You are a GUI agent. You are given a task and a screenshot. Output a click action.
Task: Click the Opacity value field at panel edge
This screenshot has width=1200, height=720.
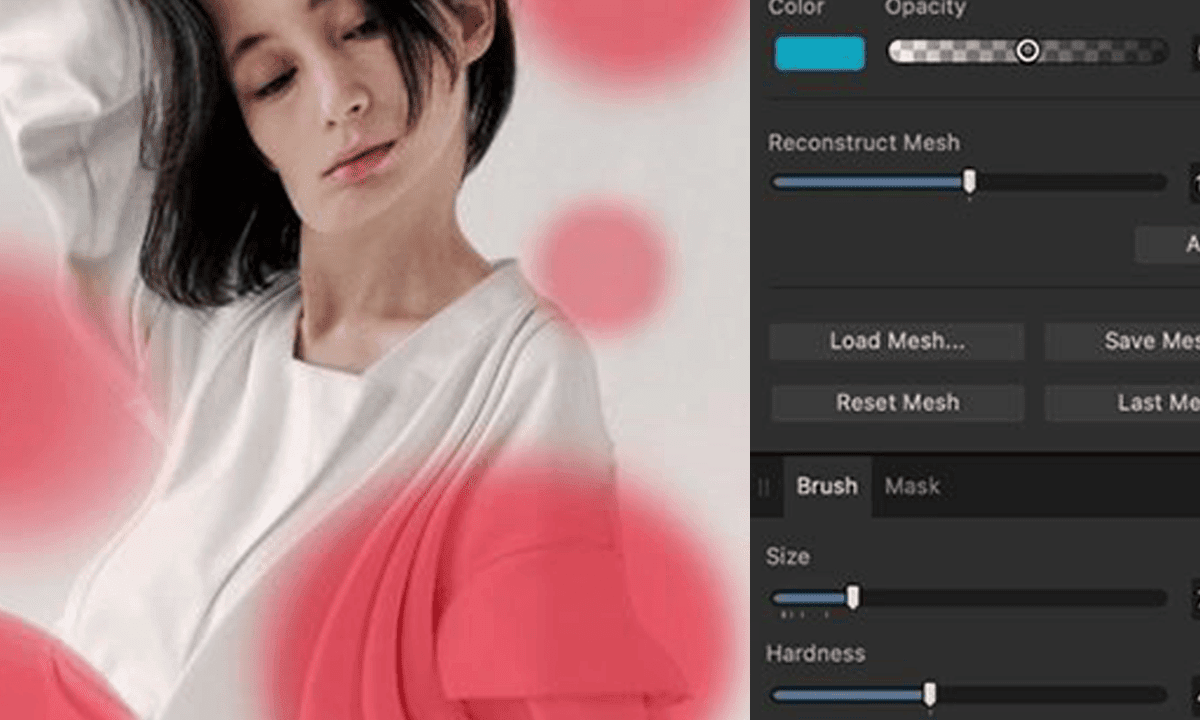pyautogui.click(x=1195, y=48)
